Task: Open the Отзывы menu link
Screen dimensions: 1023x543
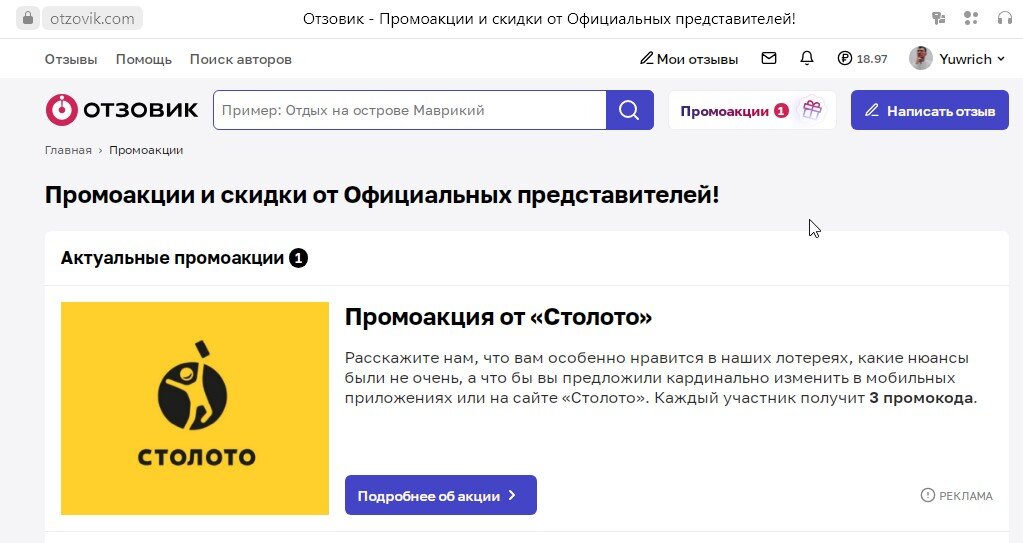Action: [70, 59]
